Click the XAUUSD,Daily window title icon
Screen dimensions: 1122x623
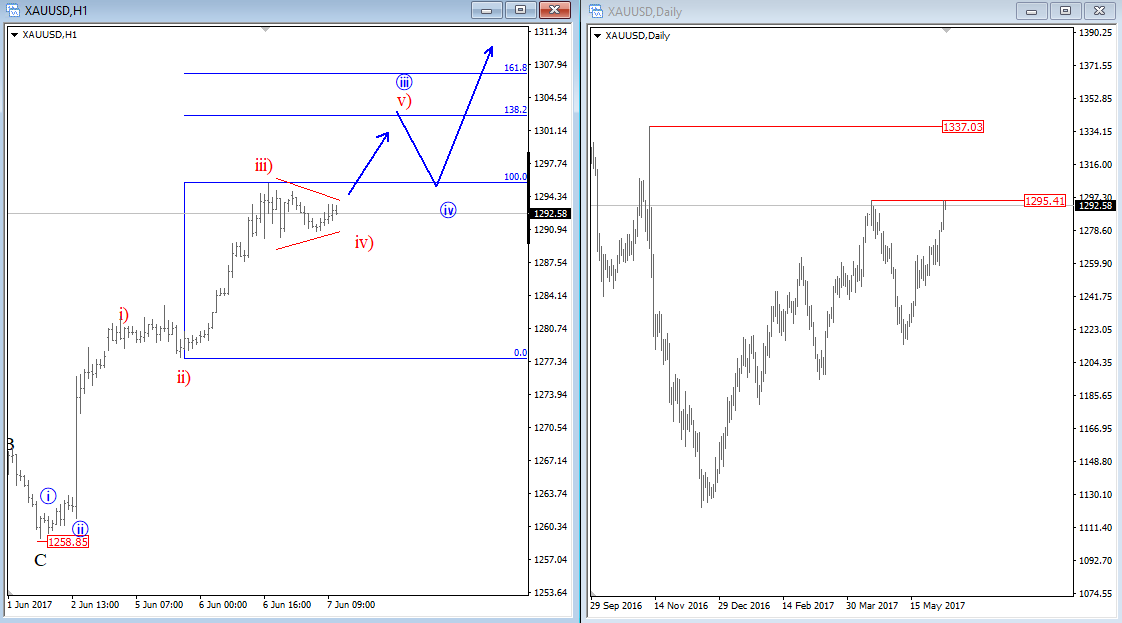(595, 11)
